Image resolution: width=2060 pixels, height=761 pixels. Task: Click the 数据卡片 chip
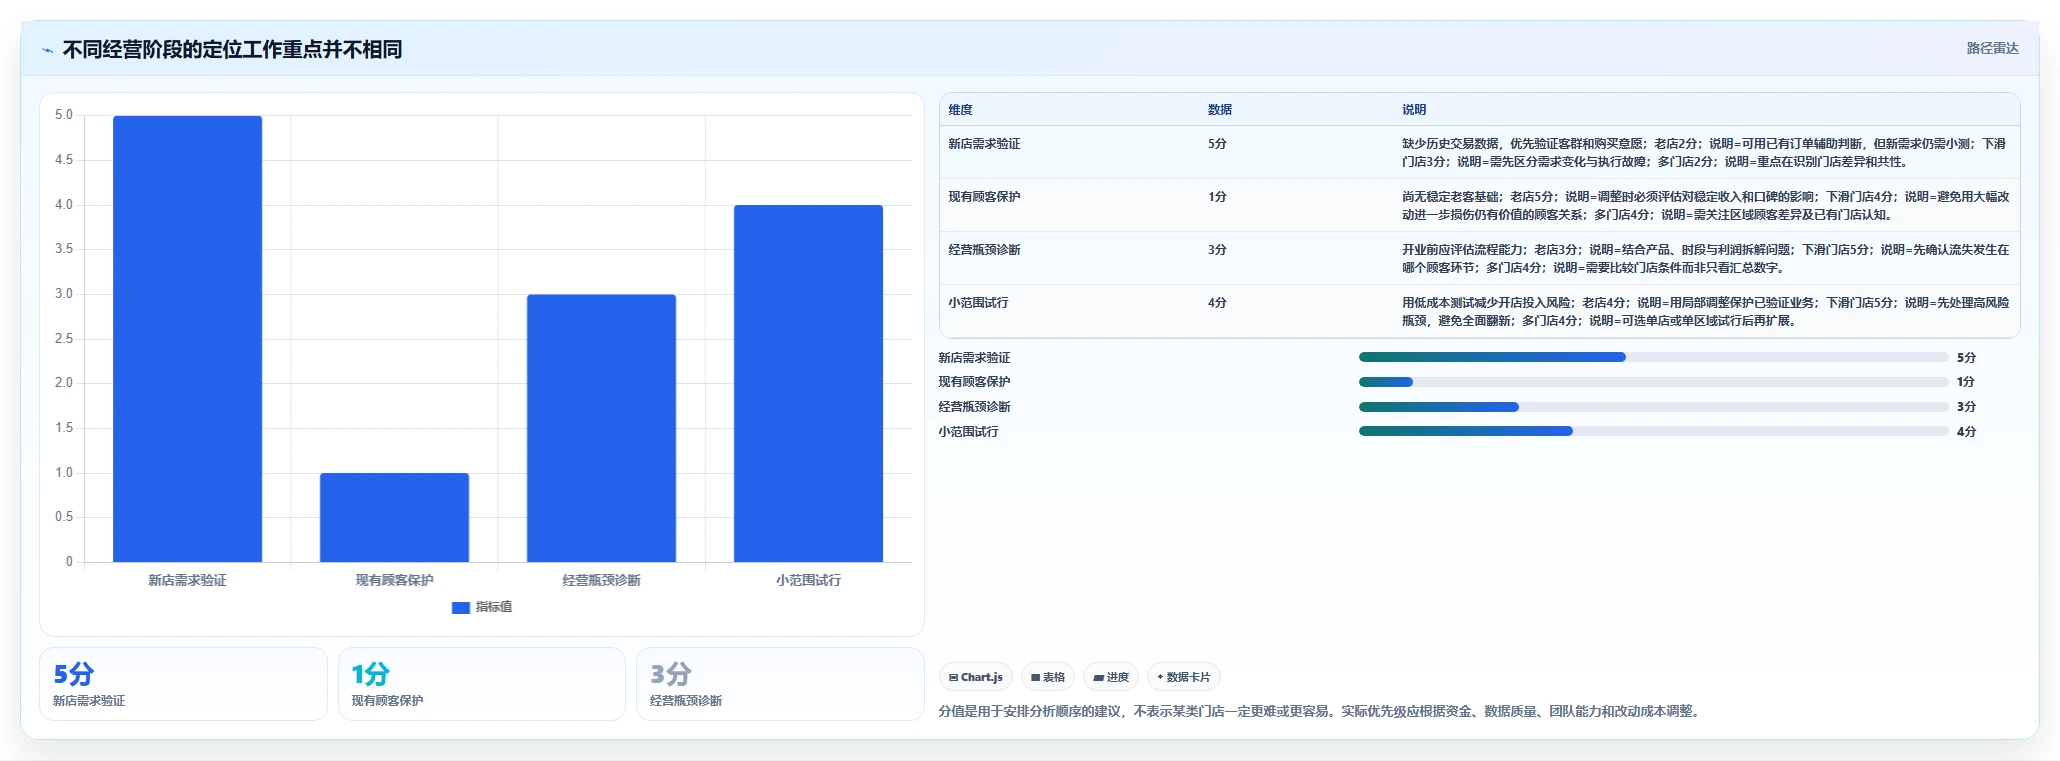click(x=1184, y=677)
